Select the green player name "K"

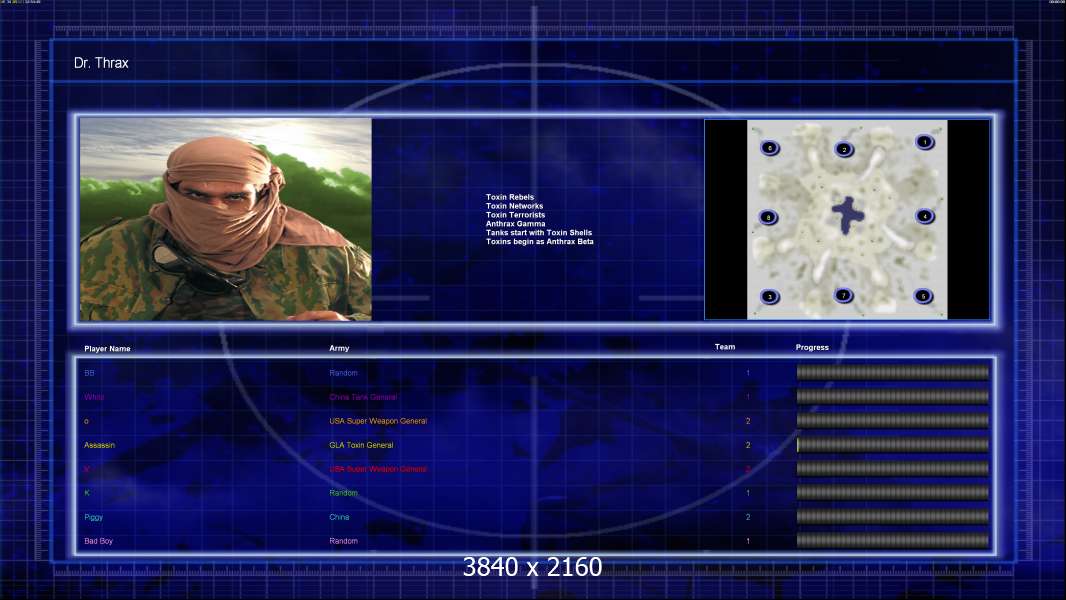click(x=87, y=493)
